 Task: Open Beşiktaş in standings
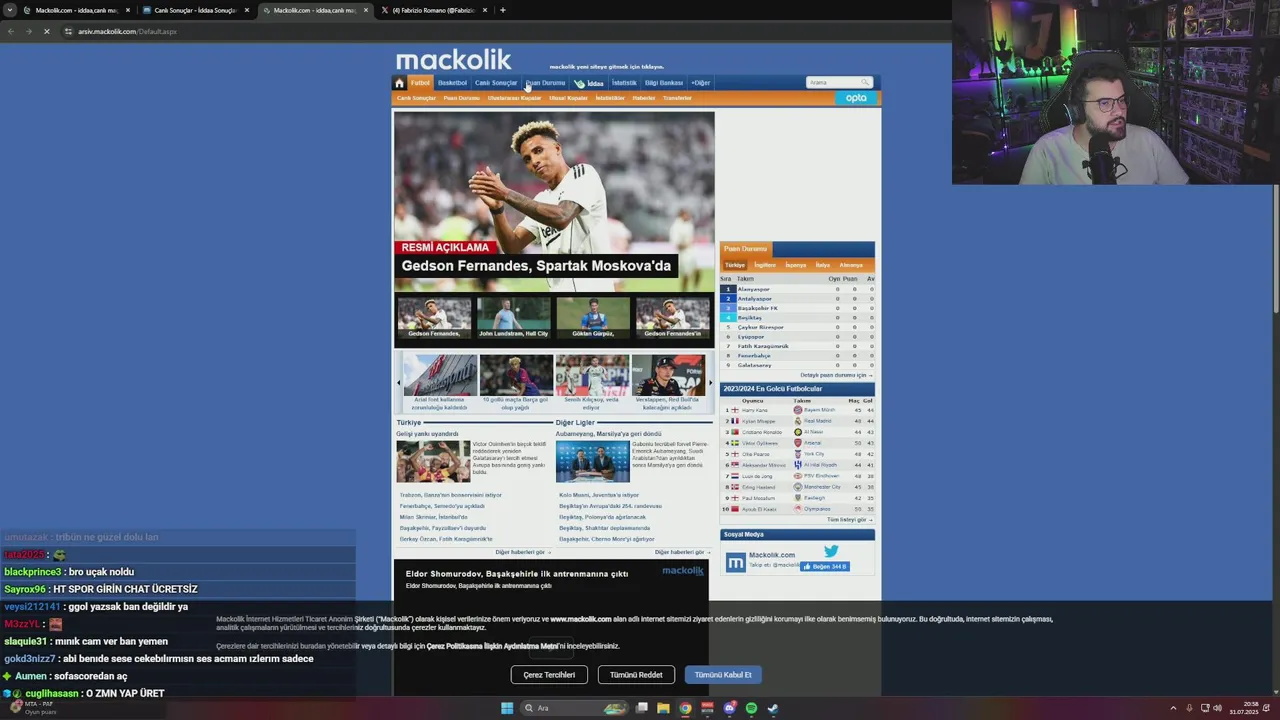click(750, 318)
